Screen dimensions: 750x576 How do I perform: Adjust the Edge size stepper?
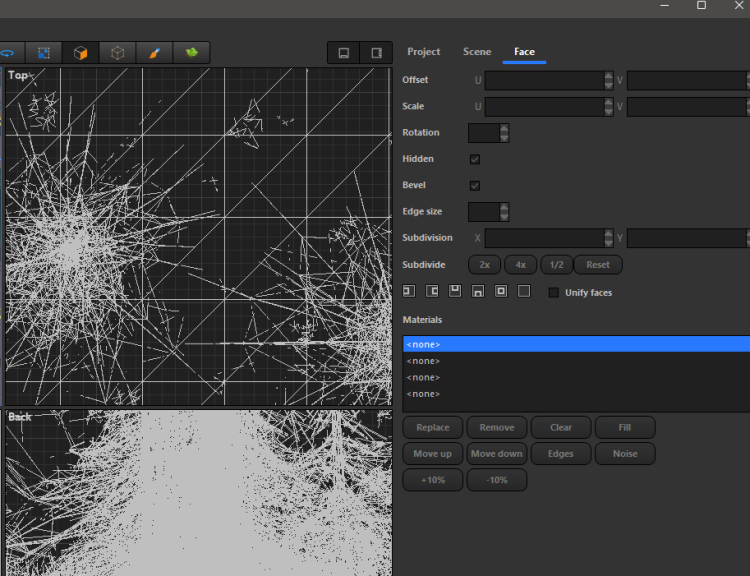click(504, 211)
